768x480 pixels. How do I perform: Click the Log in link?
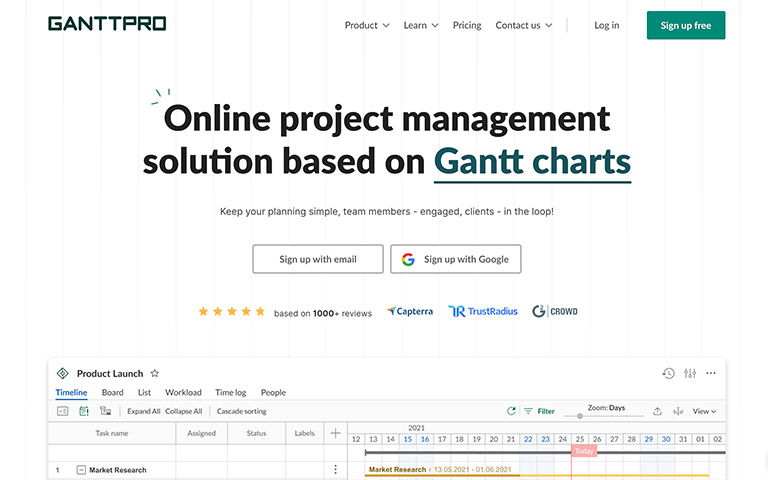606,25
